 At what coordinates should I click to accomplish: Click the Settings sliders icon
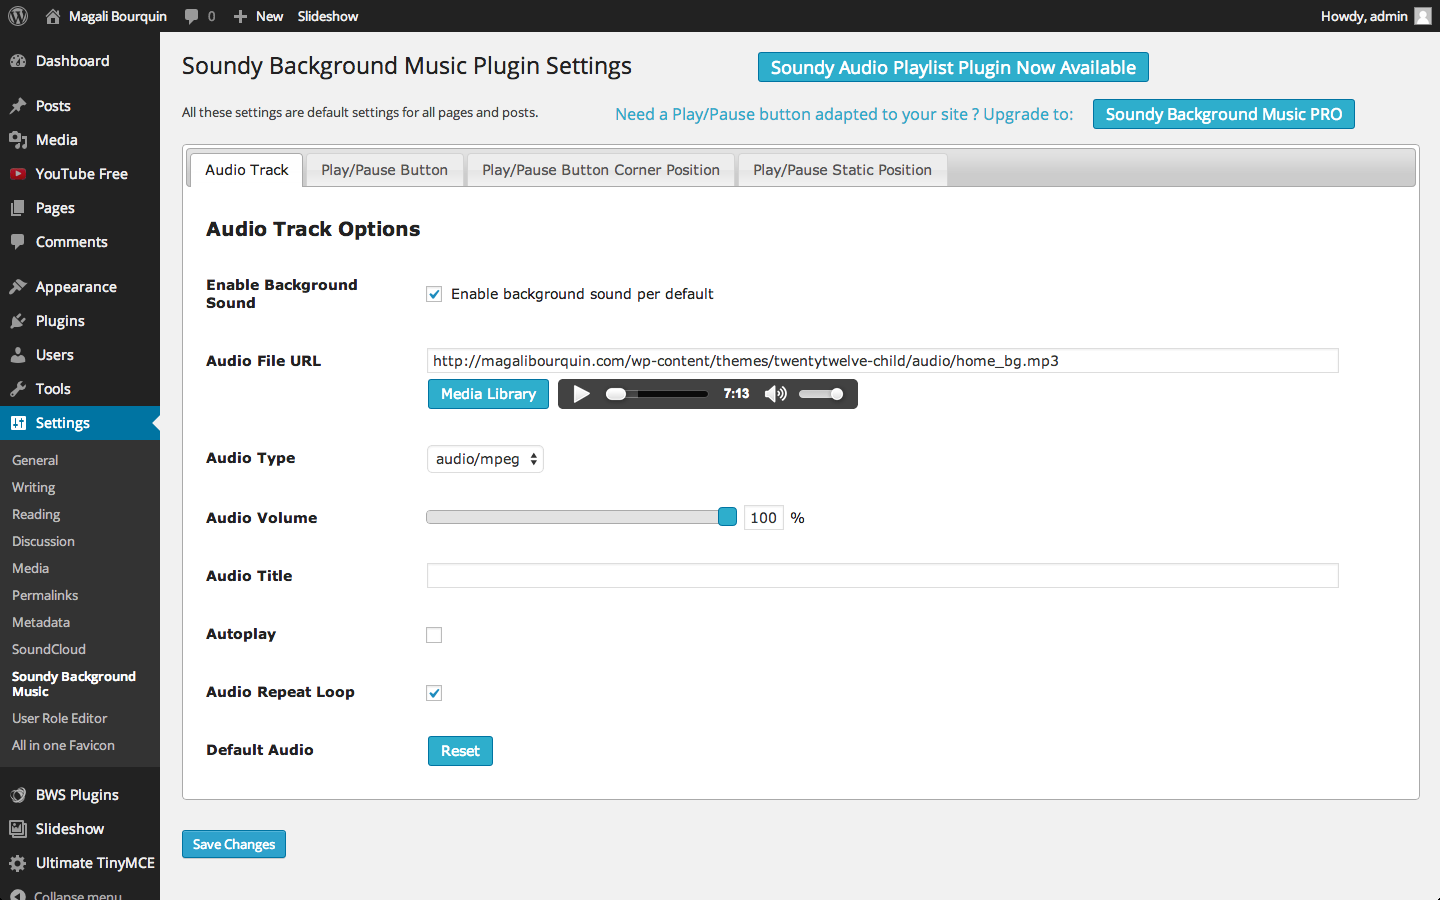click(18, 423)
